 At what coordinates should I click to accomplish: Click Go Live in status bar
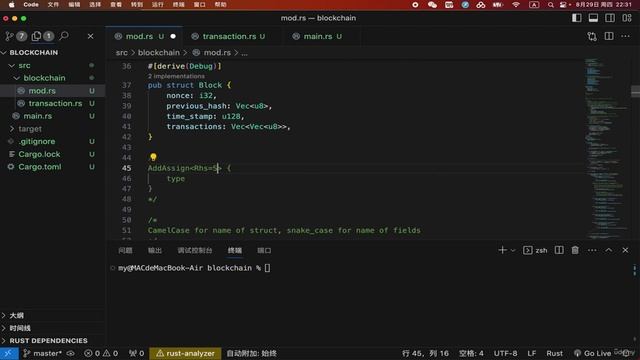pyautogui.click(x=593, y=353)
